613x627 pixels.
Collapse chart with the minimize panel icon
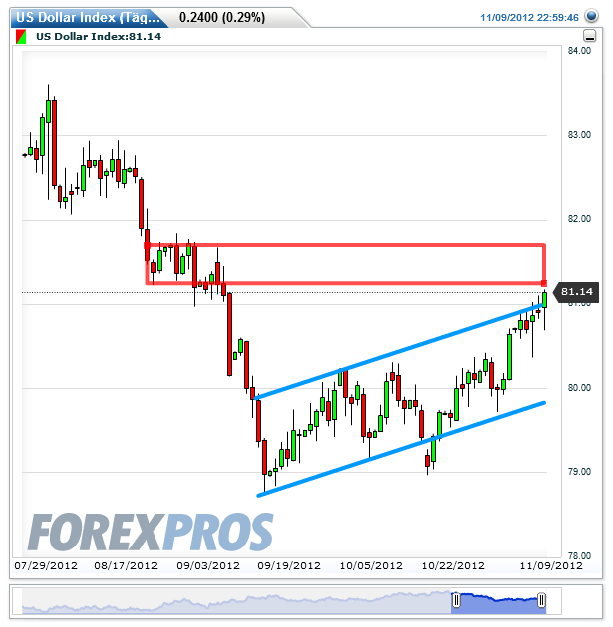click(x=590, y=36)
